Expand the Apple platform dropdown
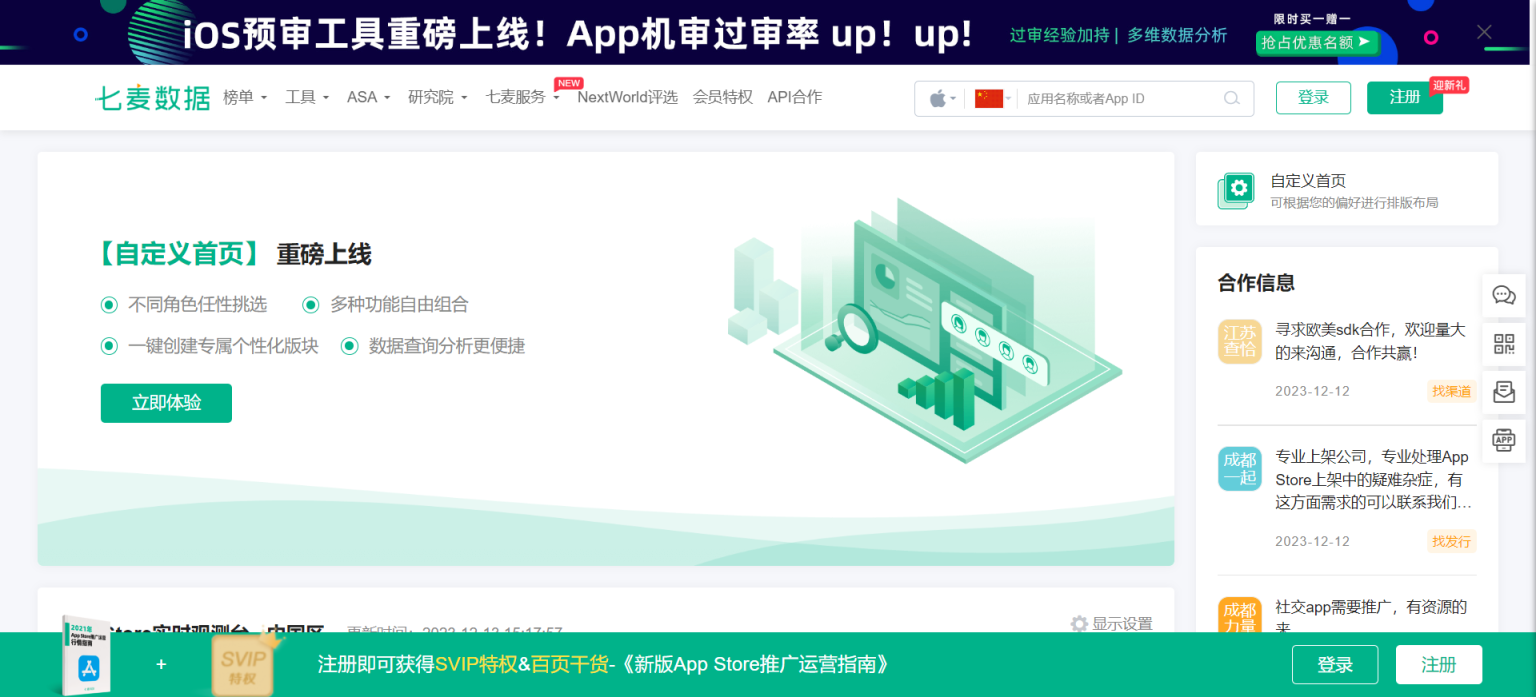This screenshot has width=1536, height=697. coord(940,98)
